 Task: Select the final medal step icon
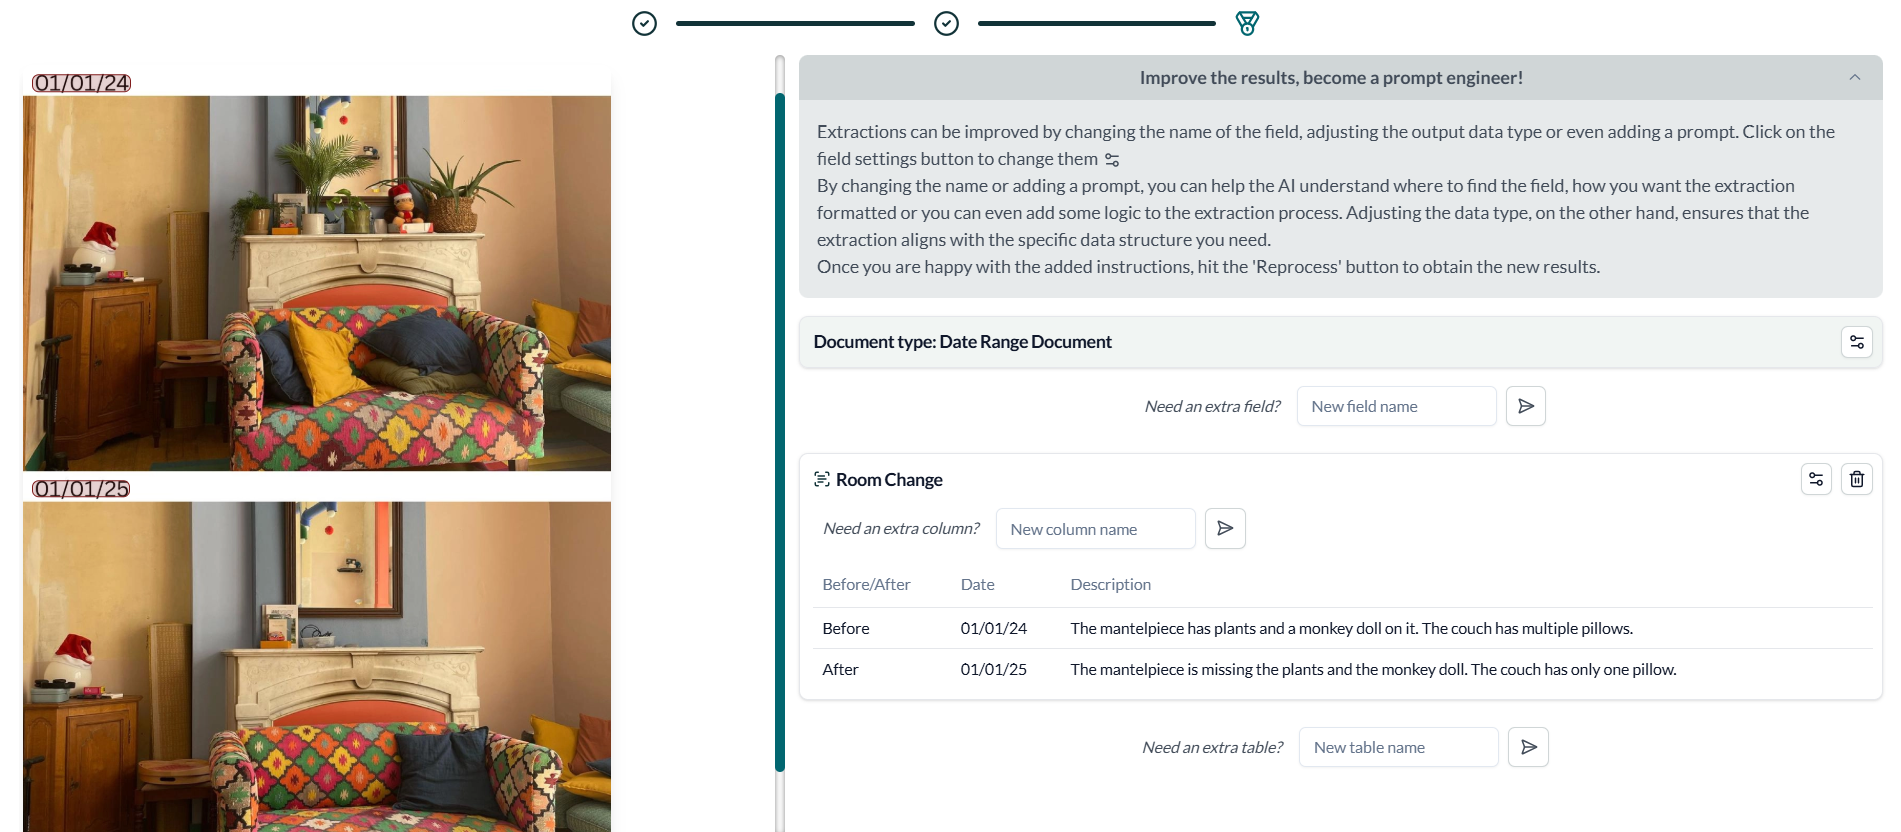pos(1247,23)
